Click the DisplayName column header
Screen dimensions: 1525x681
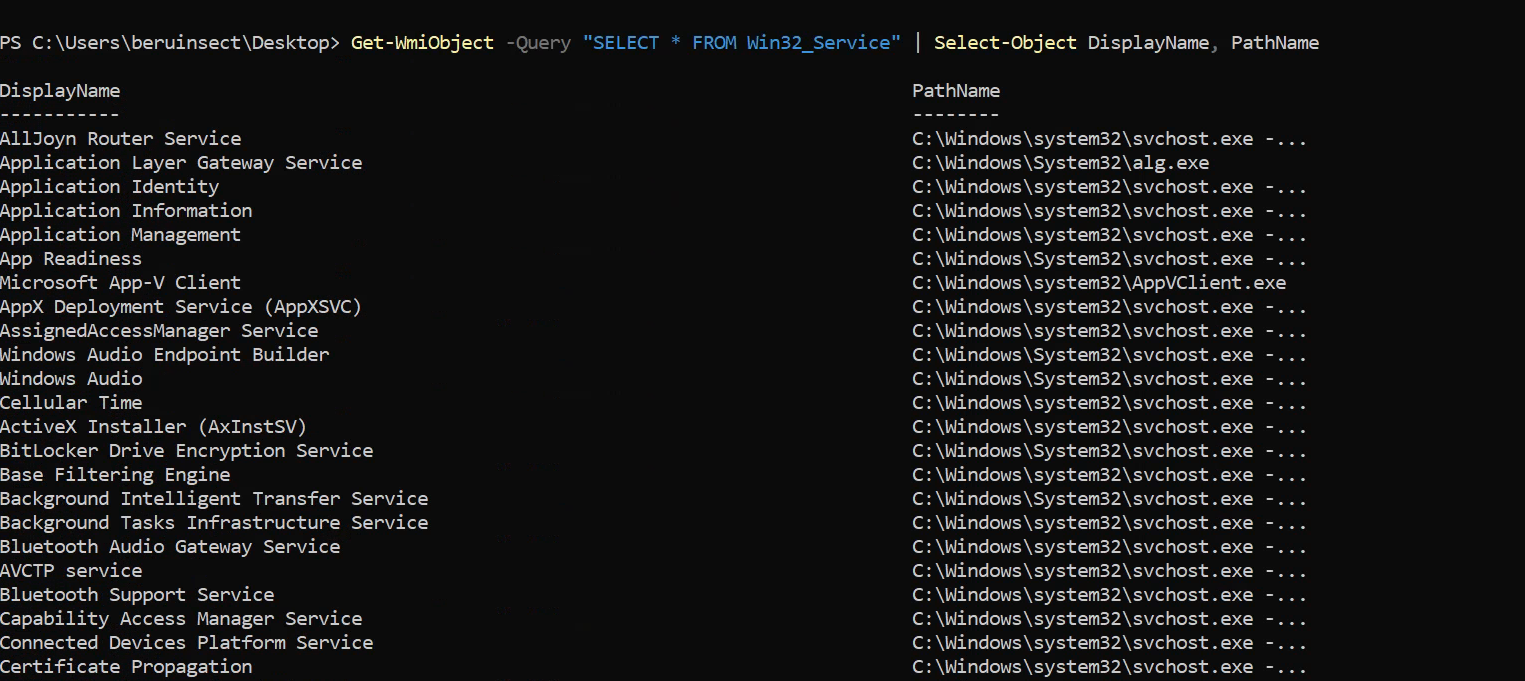point(60,91)
